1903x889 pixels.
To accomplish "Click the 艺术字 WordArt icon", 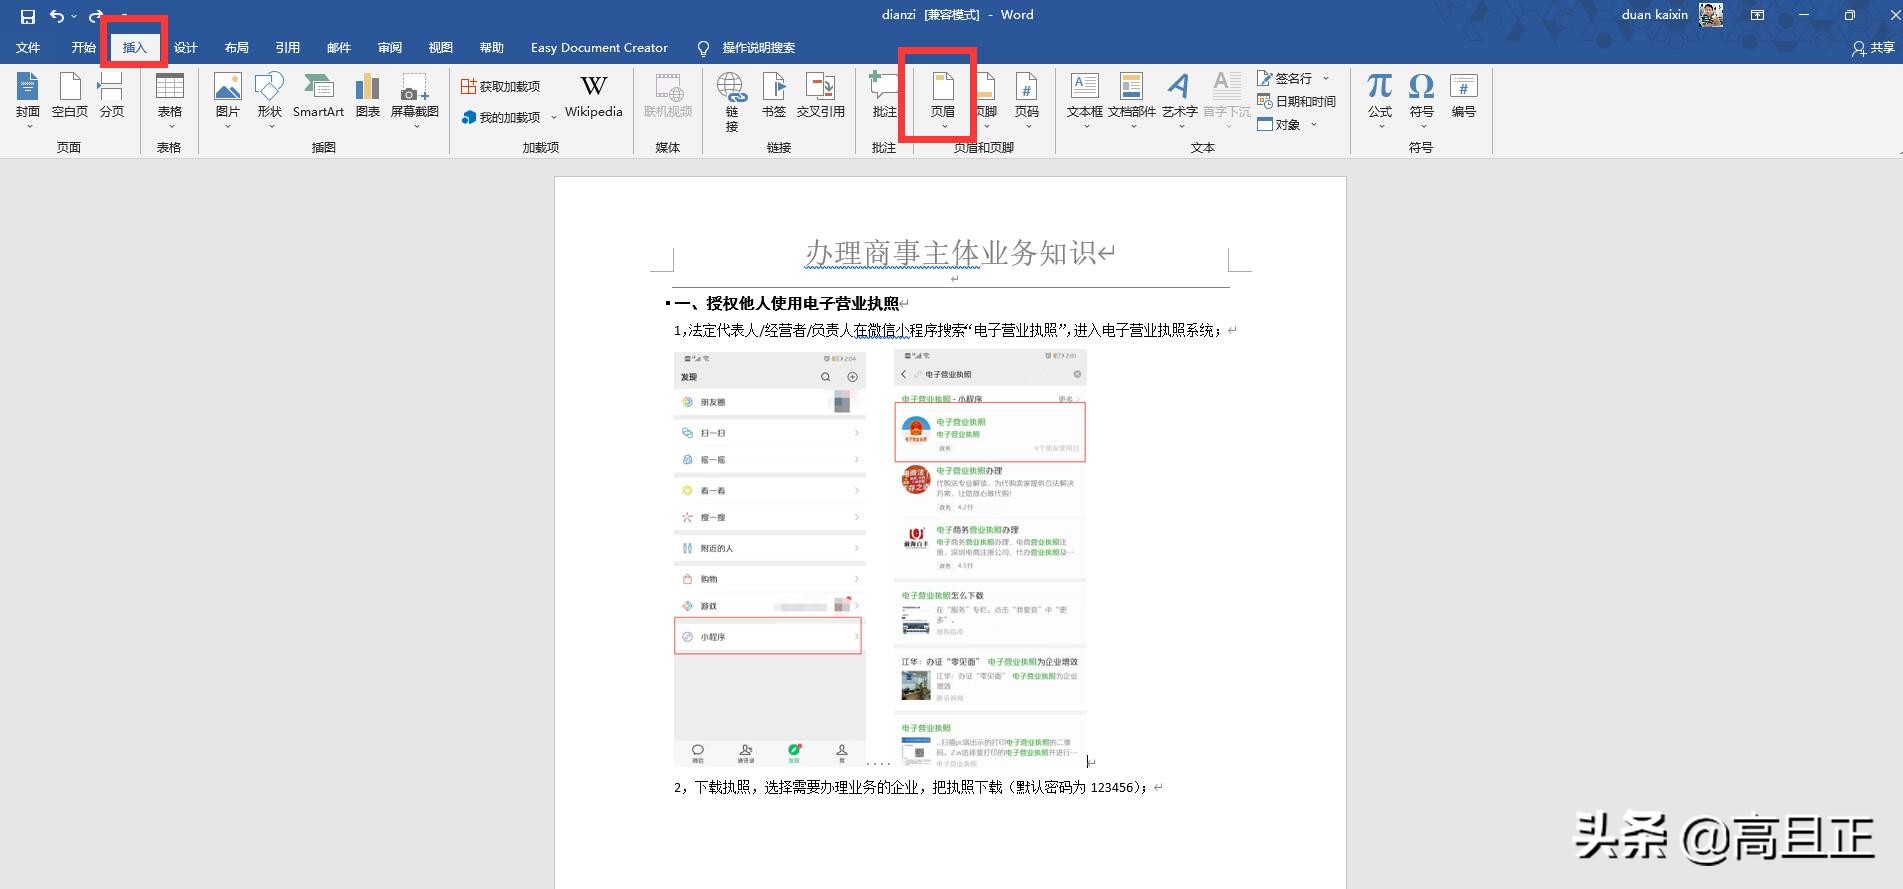I will point(1179,96).
